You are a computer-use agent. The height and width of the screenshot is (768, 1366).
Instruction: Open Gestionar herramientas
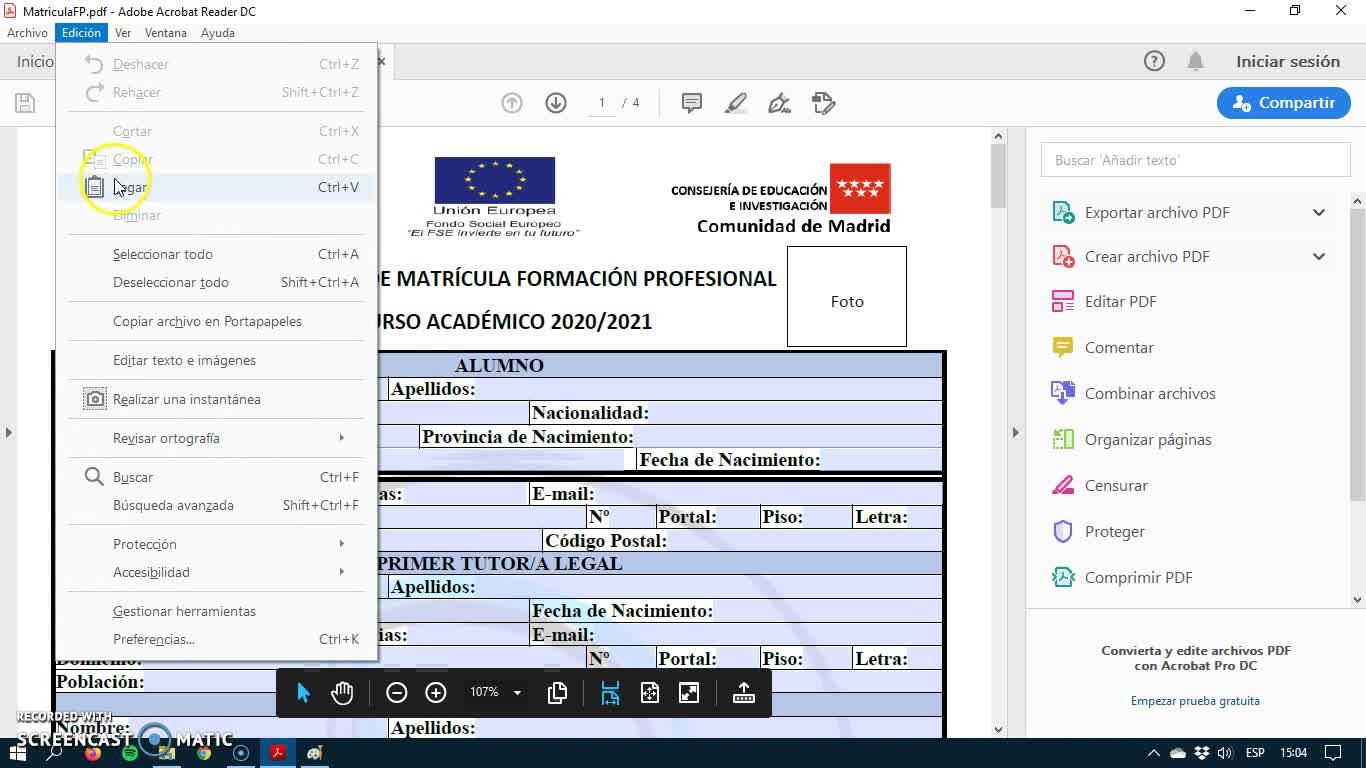[x=216, y=611]
